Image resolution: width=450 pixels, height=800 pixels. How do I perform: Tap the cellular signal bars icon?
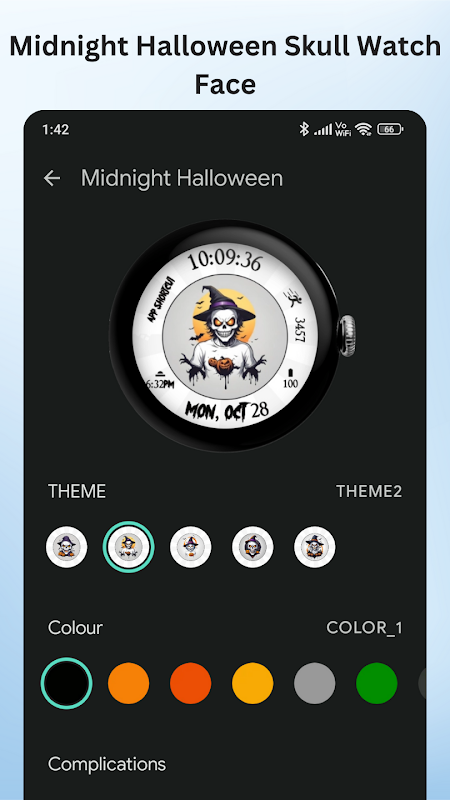[322, 130]
